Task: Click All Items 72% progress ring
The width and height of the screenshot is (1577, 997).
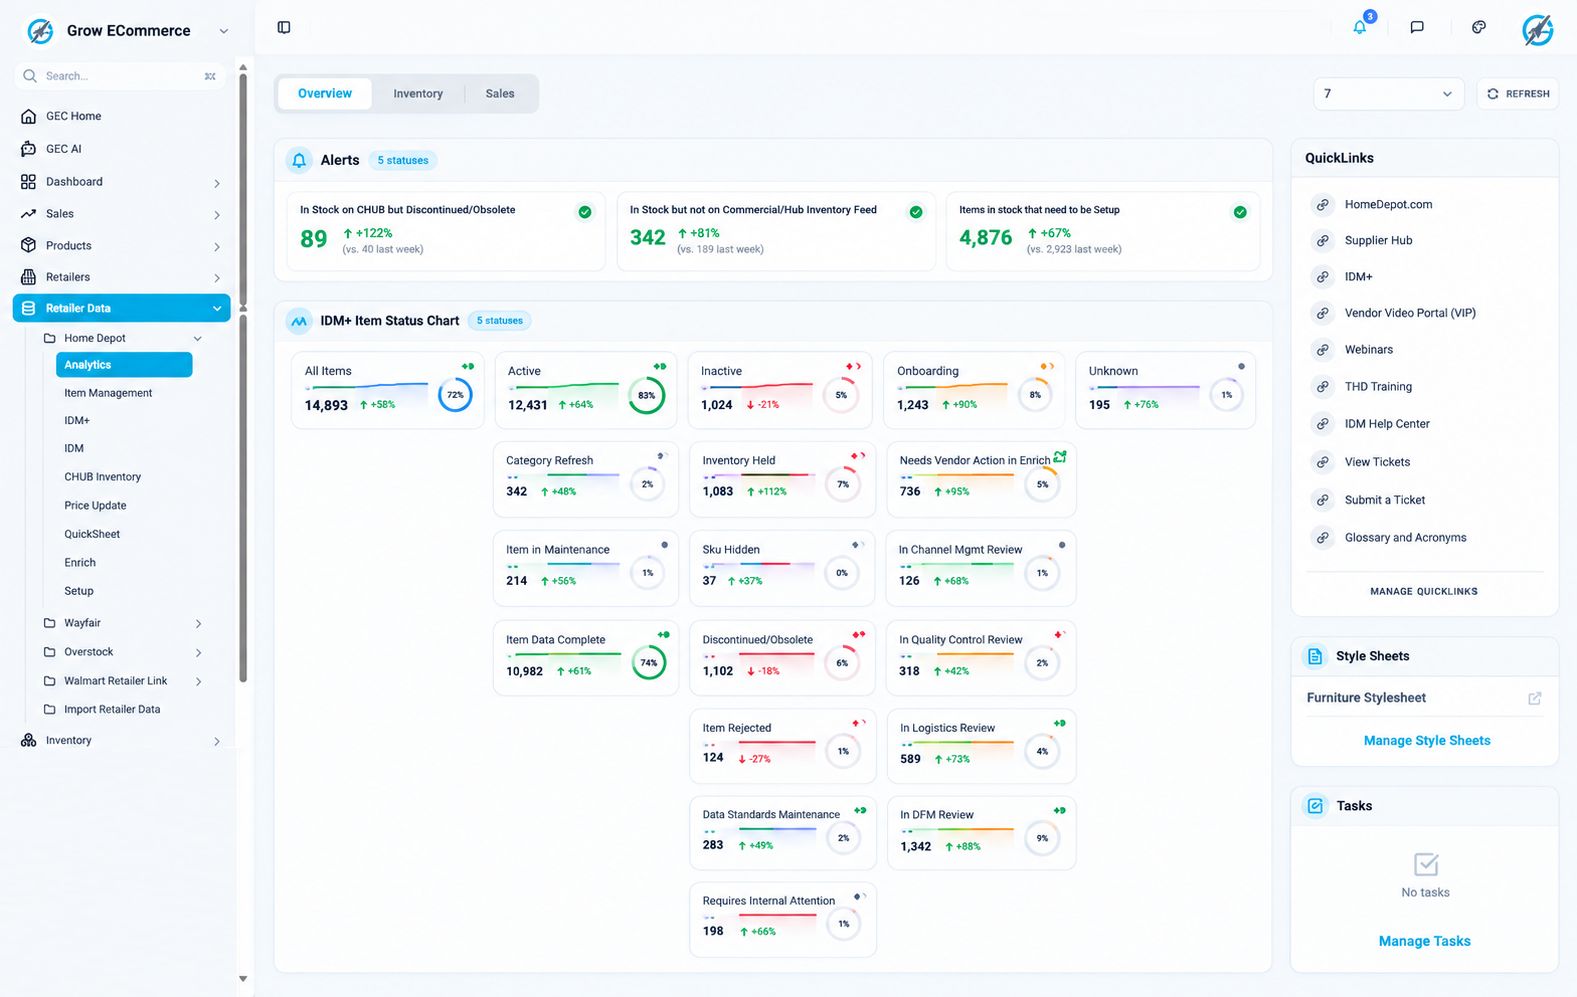Action: (455, 395)
